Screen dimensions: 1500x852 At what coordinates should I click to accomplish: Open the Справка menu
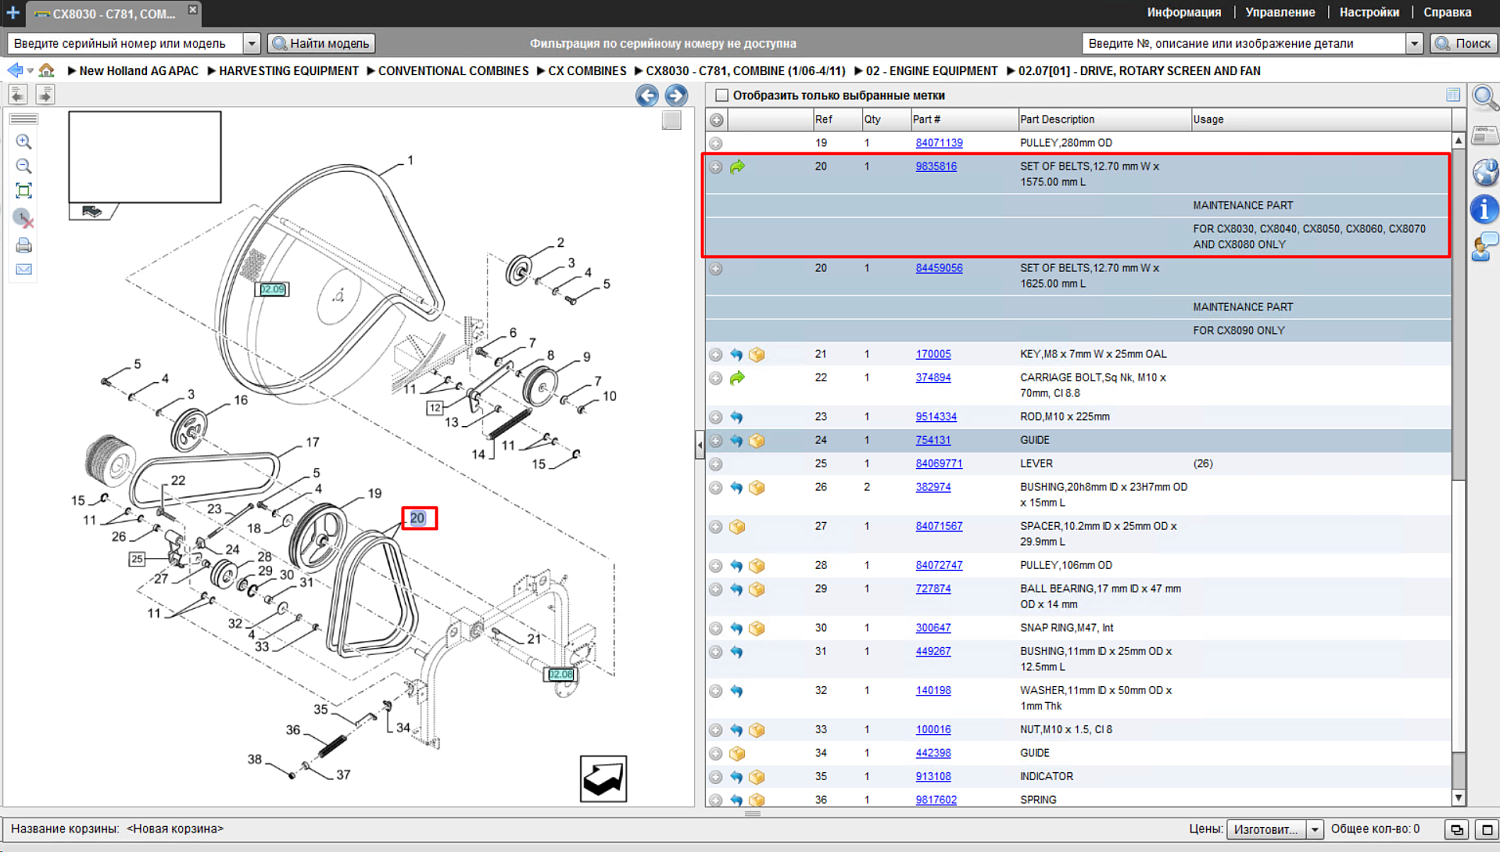pyautogui.click(x=1447, y=13)
